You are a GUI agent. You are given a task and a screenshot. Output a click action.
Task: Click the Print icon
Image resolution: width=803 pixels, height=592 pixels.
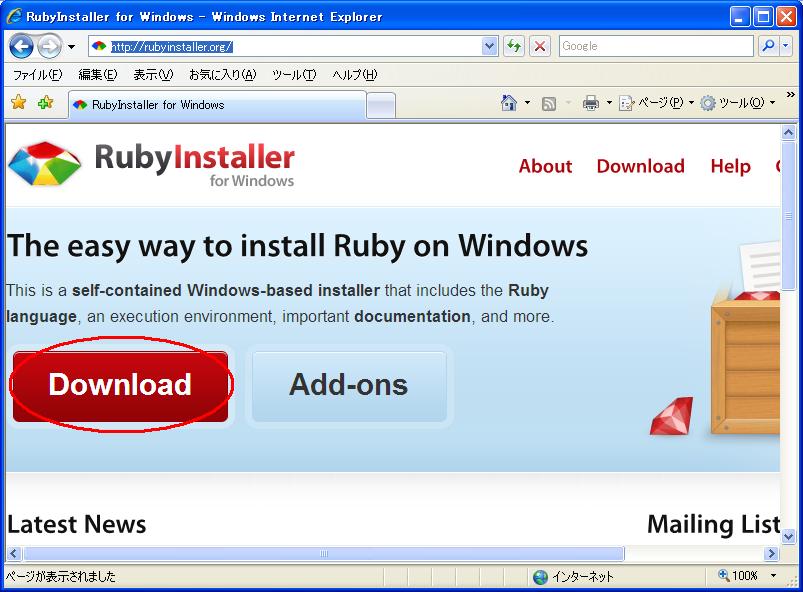590,103
